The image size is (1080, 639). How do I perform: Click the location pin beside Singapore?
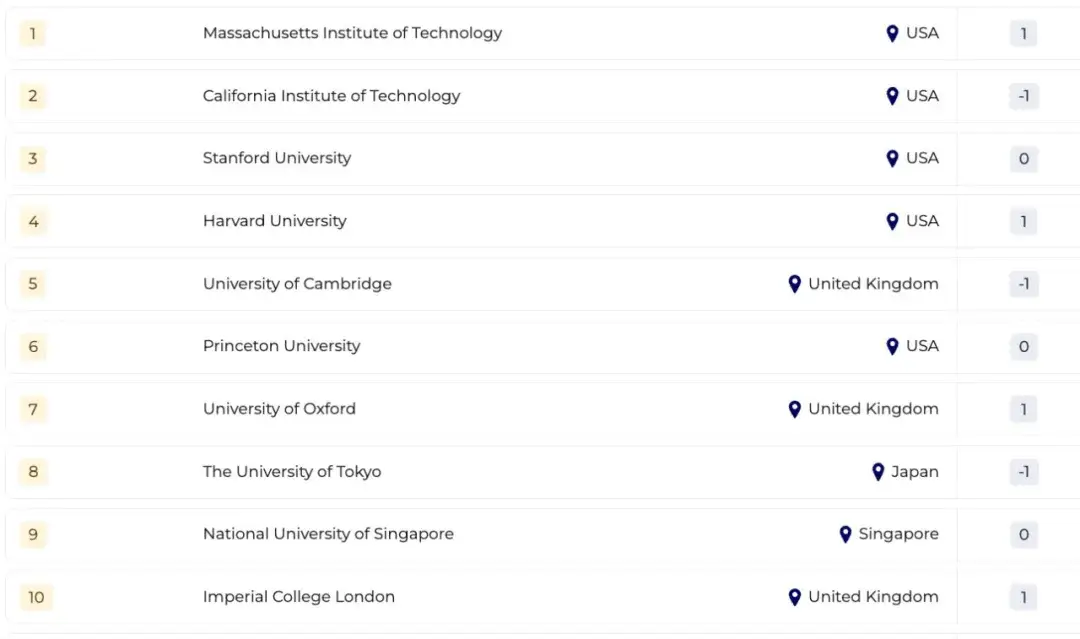click(x=845, y=534)
